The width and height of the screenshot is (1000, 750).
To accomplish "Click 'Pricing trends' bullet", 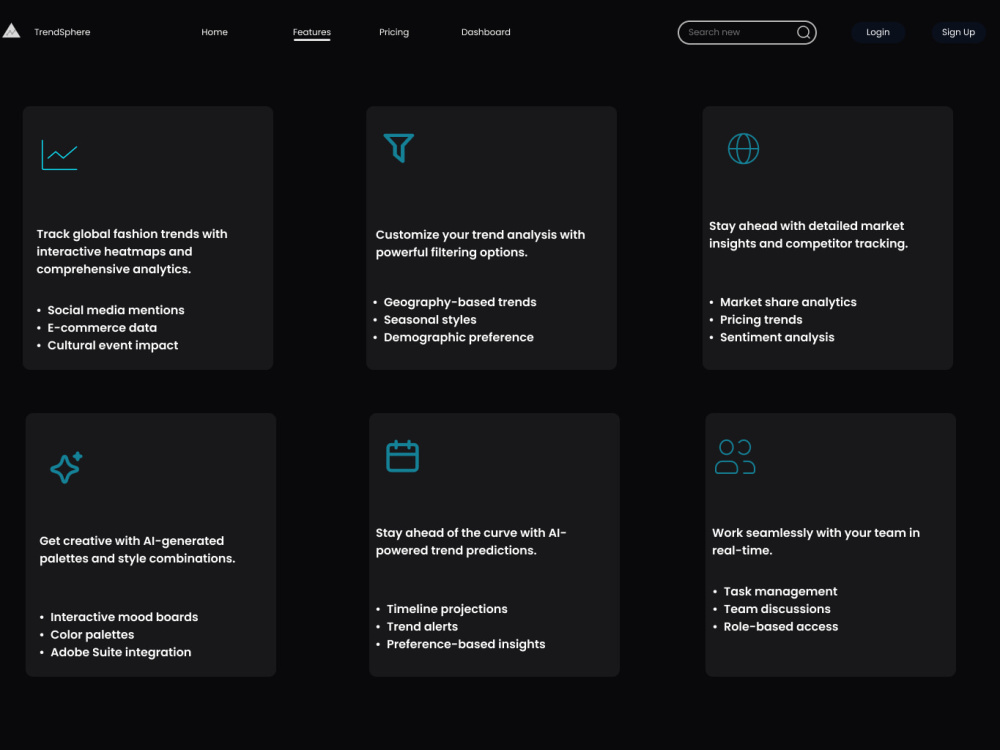I will click(761, 320).
